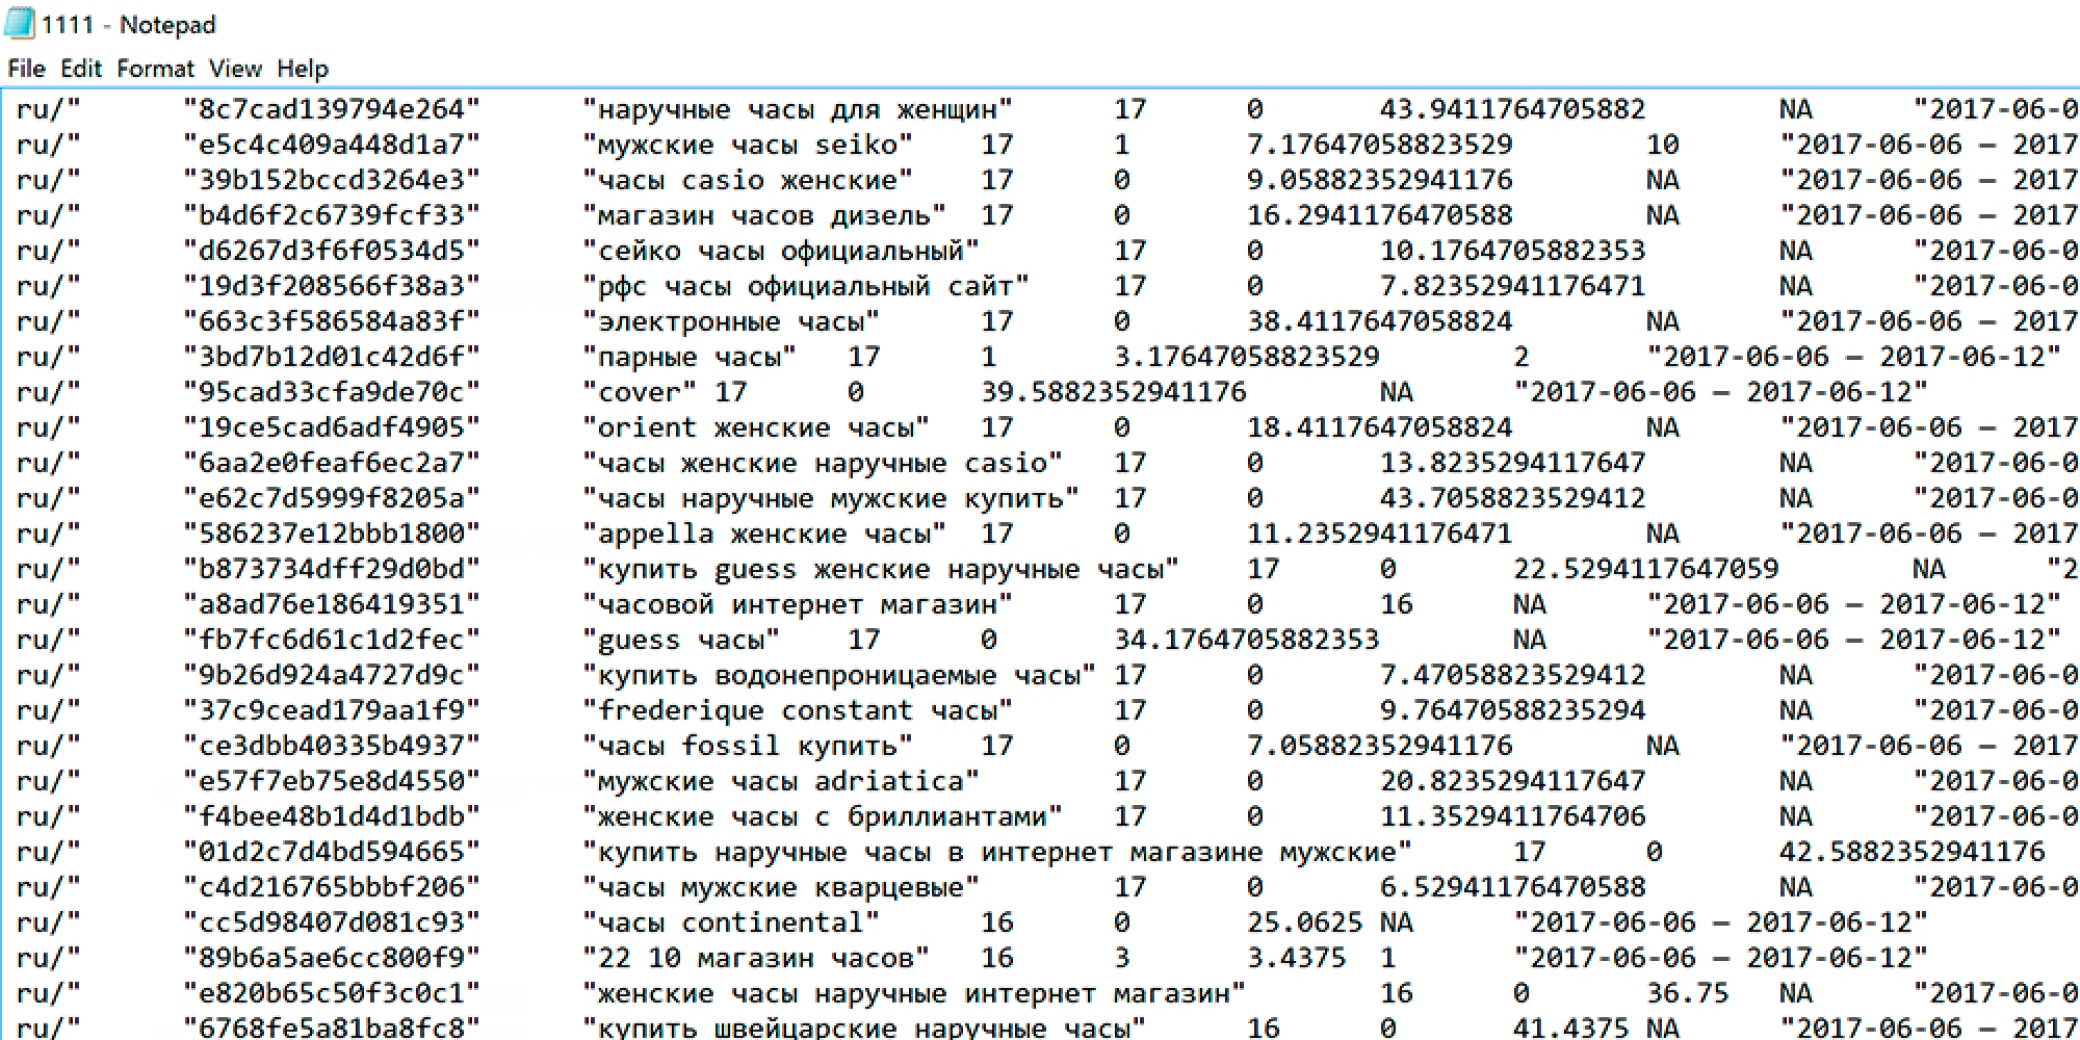Click the value 42.588235294176
2080x1040 pixels.
click(1912, 852)
